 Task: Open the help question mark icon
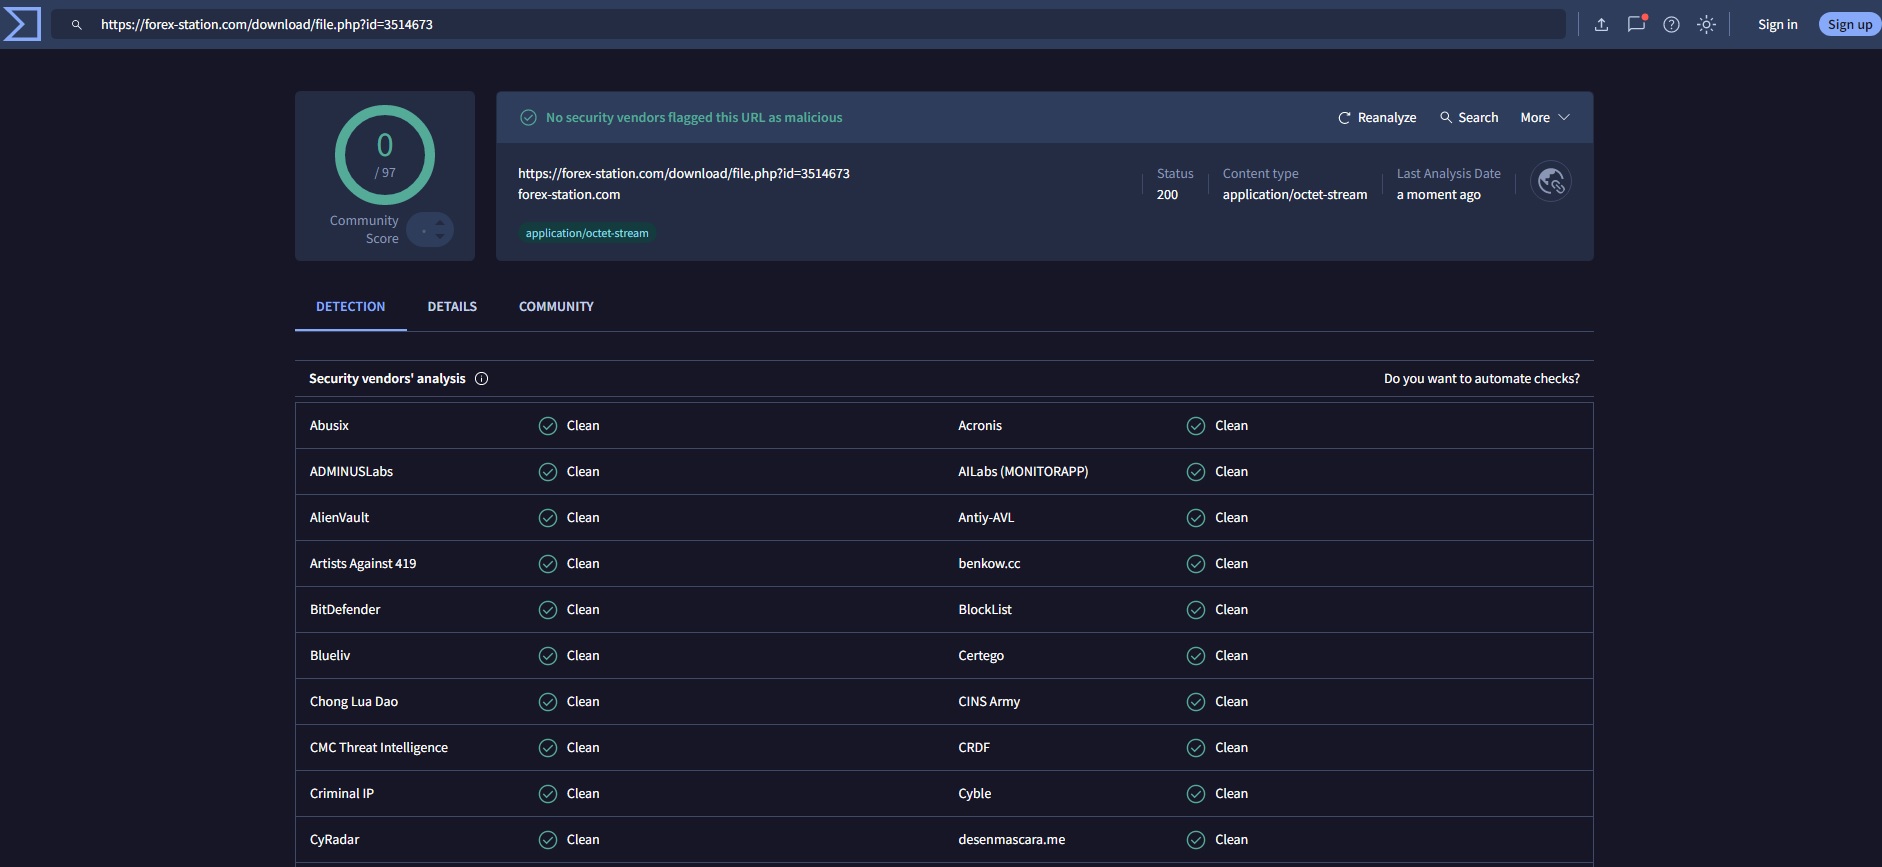coord(1671,25)
